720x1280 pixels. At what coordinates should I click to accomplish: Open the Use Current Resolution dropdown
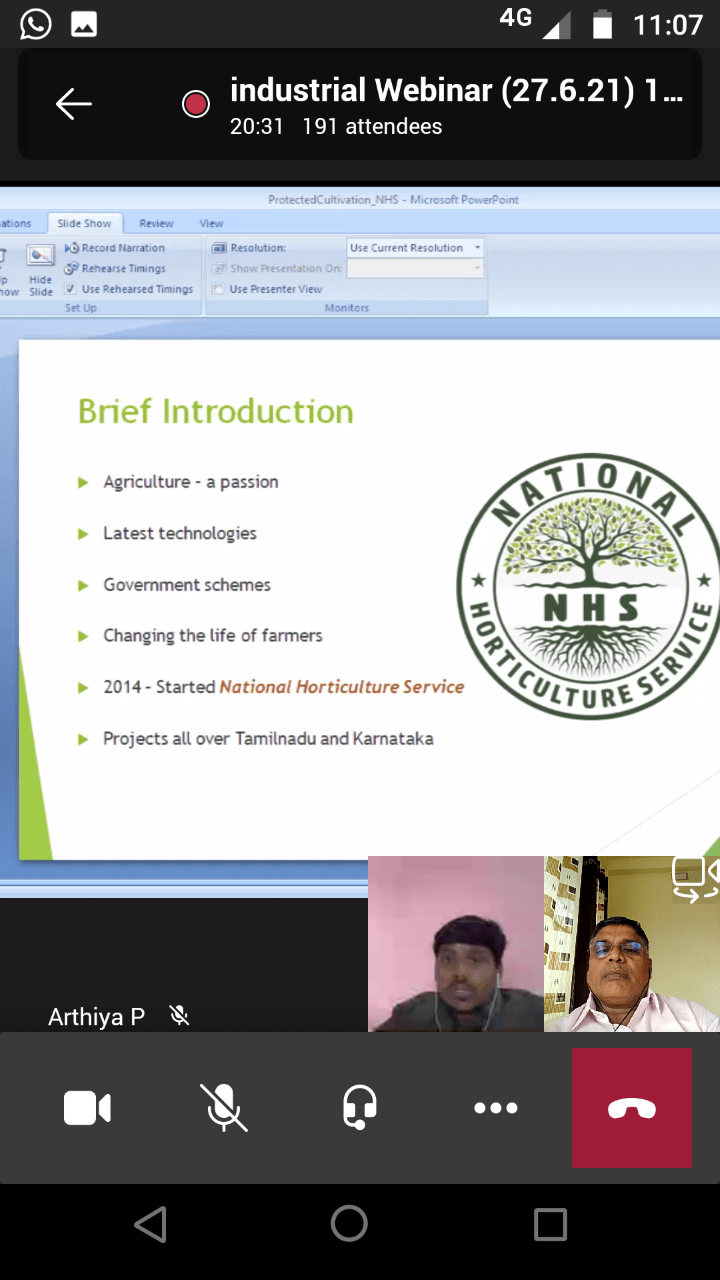(x=415, y=248)
